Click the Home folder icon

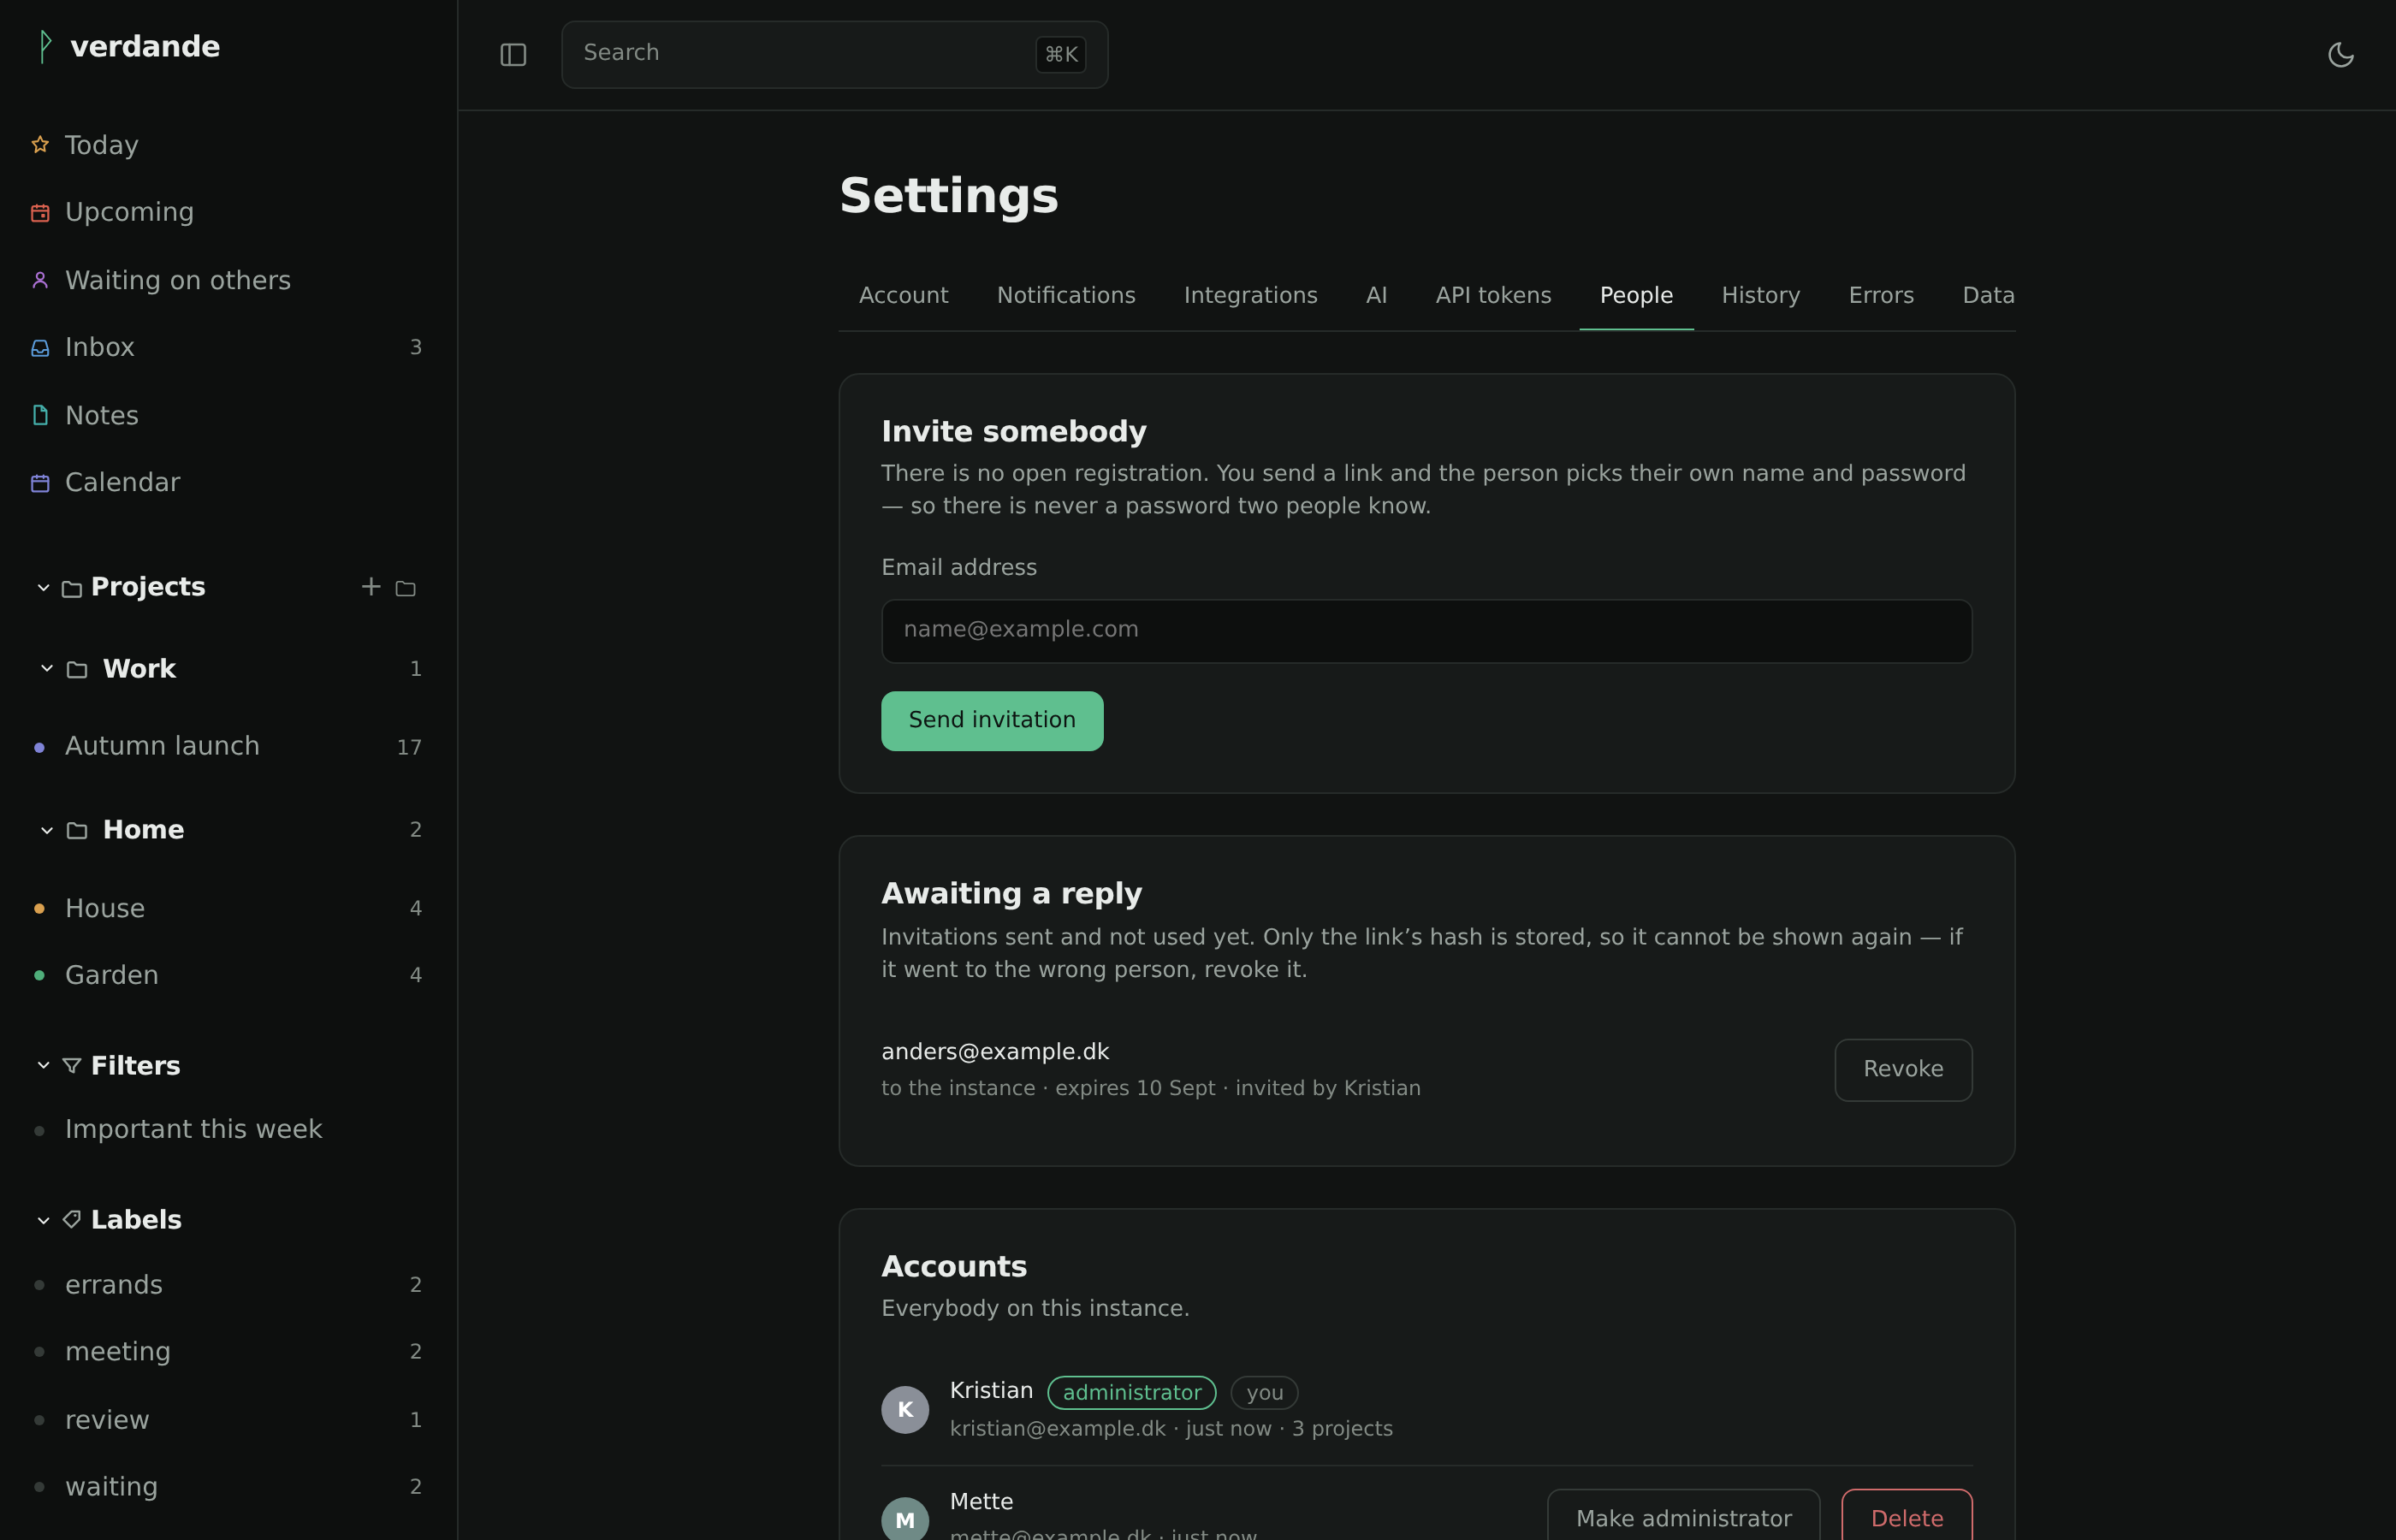pos(77,830)
